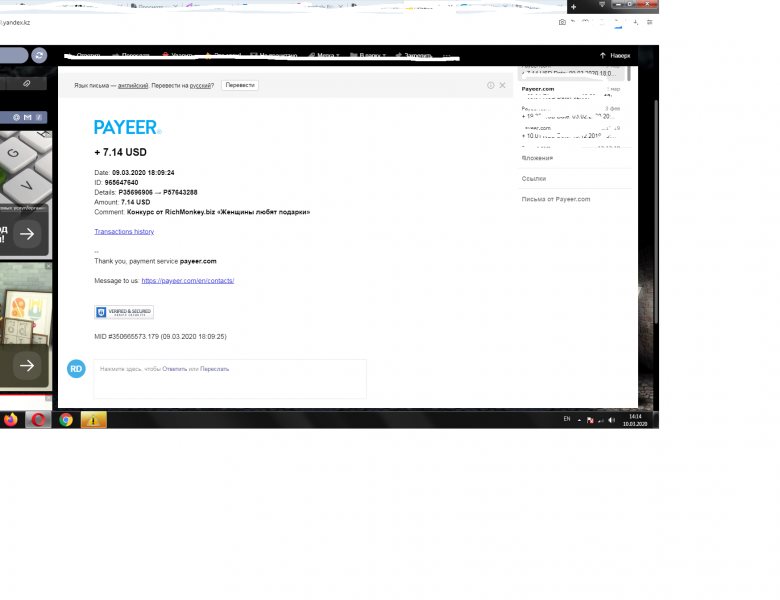
Task: Click the browser snapshot camera icon
Action: (x=562, y=22)
